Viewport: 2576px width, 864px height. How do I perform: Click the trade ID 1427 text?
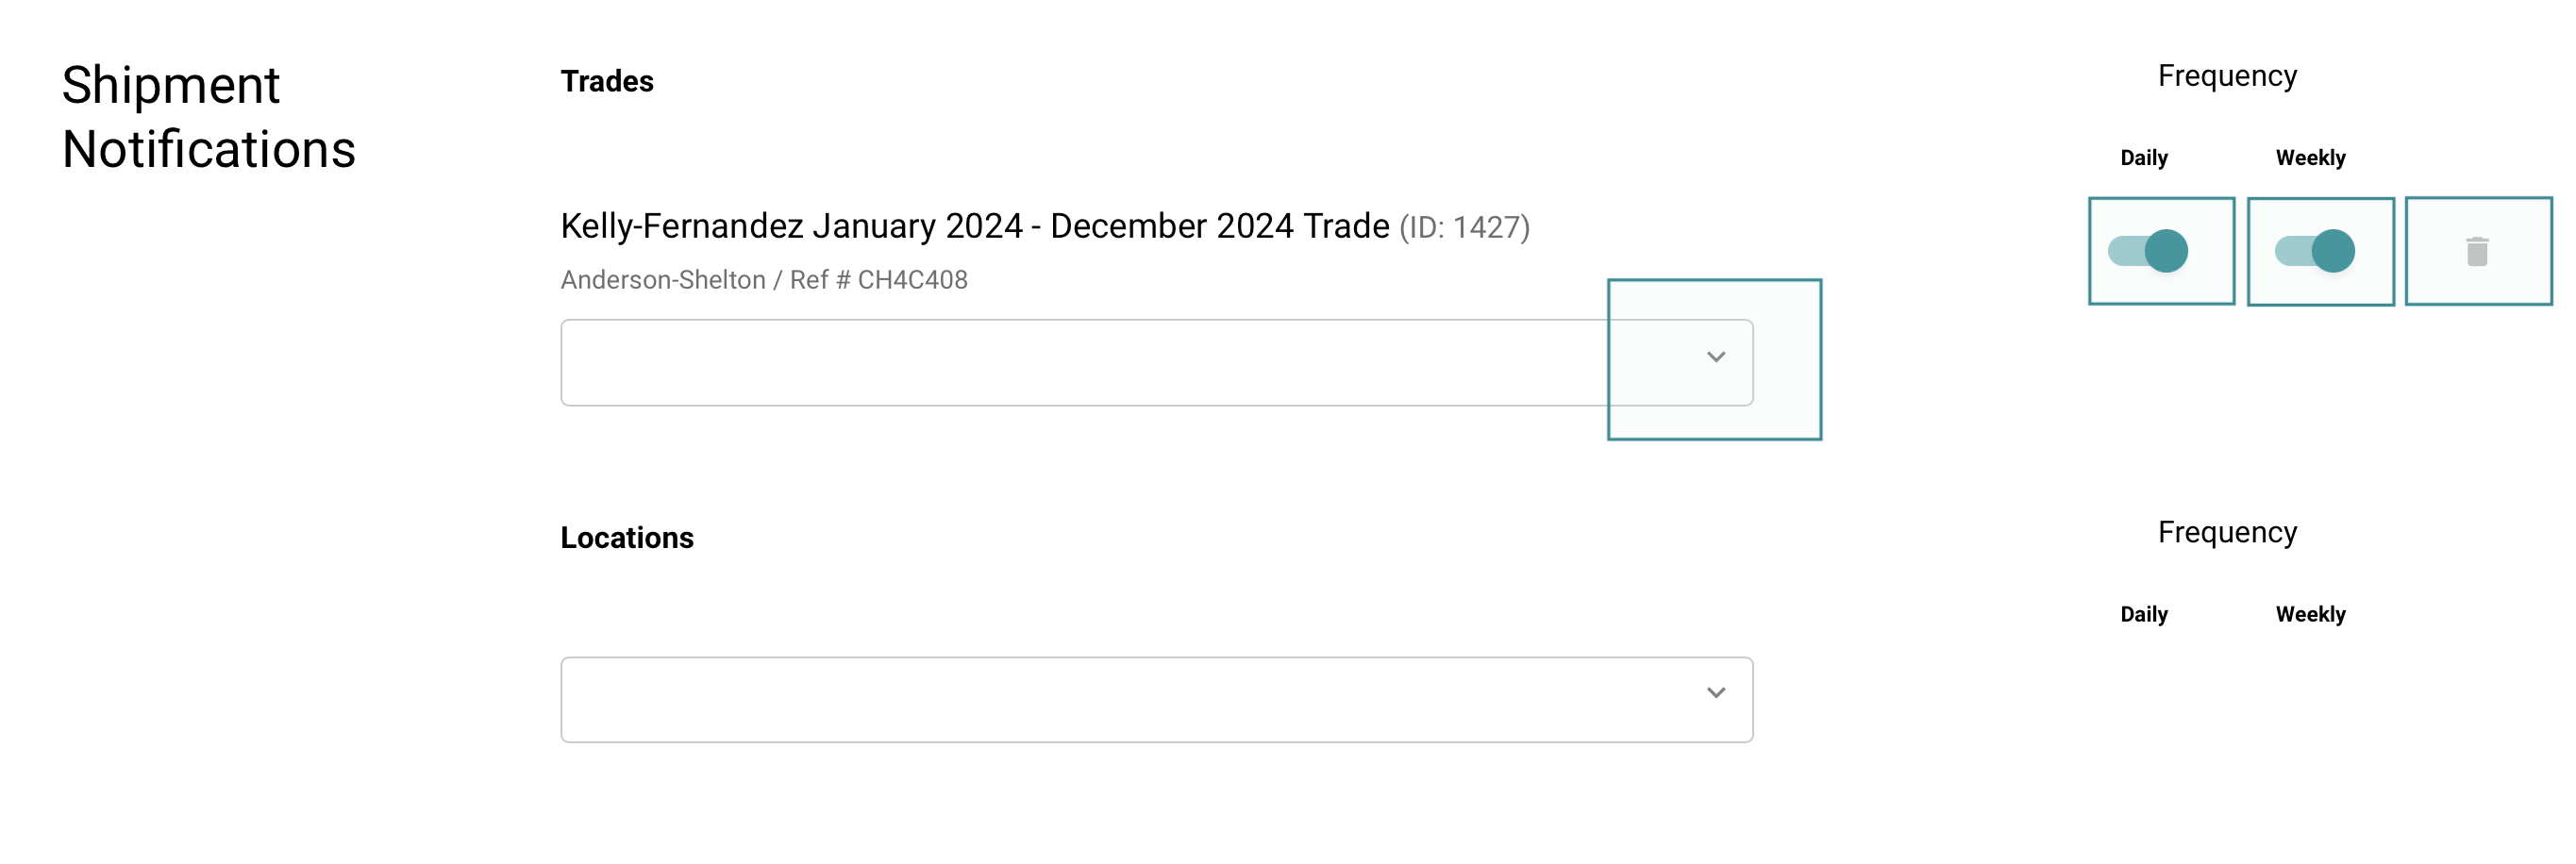[1464, 228]
